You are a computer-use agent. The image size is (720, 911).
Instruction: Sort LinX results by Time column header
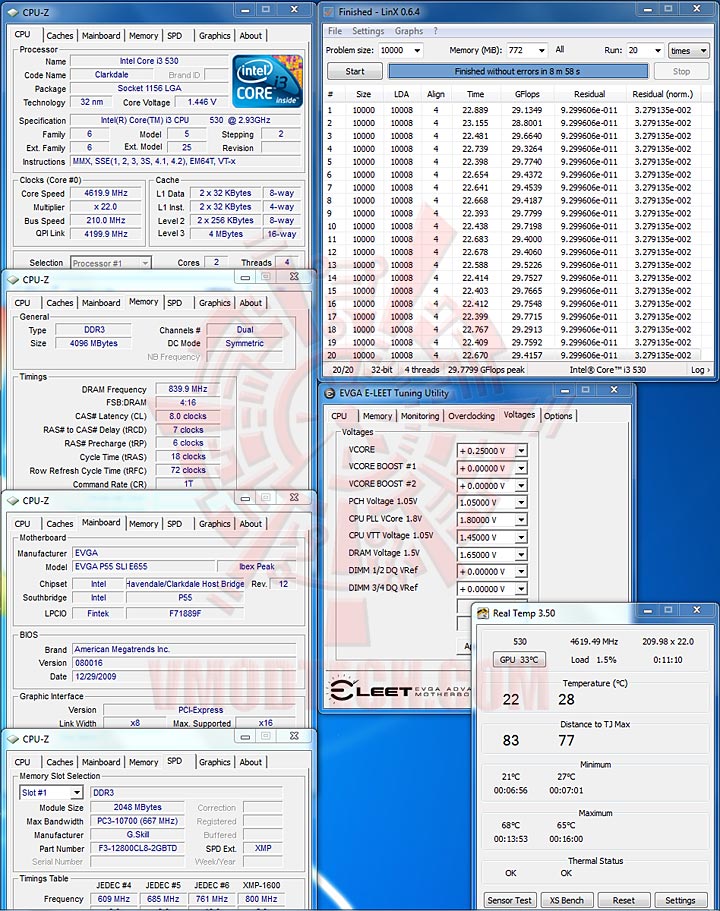[475, 94]
